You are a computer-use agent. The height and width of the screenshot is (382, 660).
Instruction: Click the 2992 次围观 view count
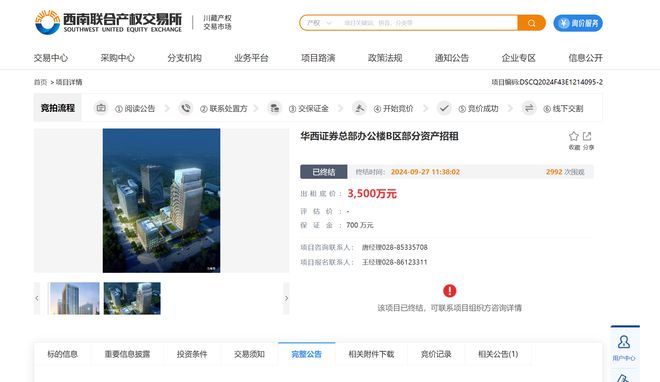click(565, 172)
